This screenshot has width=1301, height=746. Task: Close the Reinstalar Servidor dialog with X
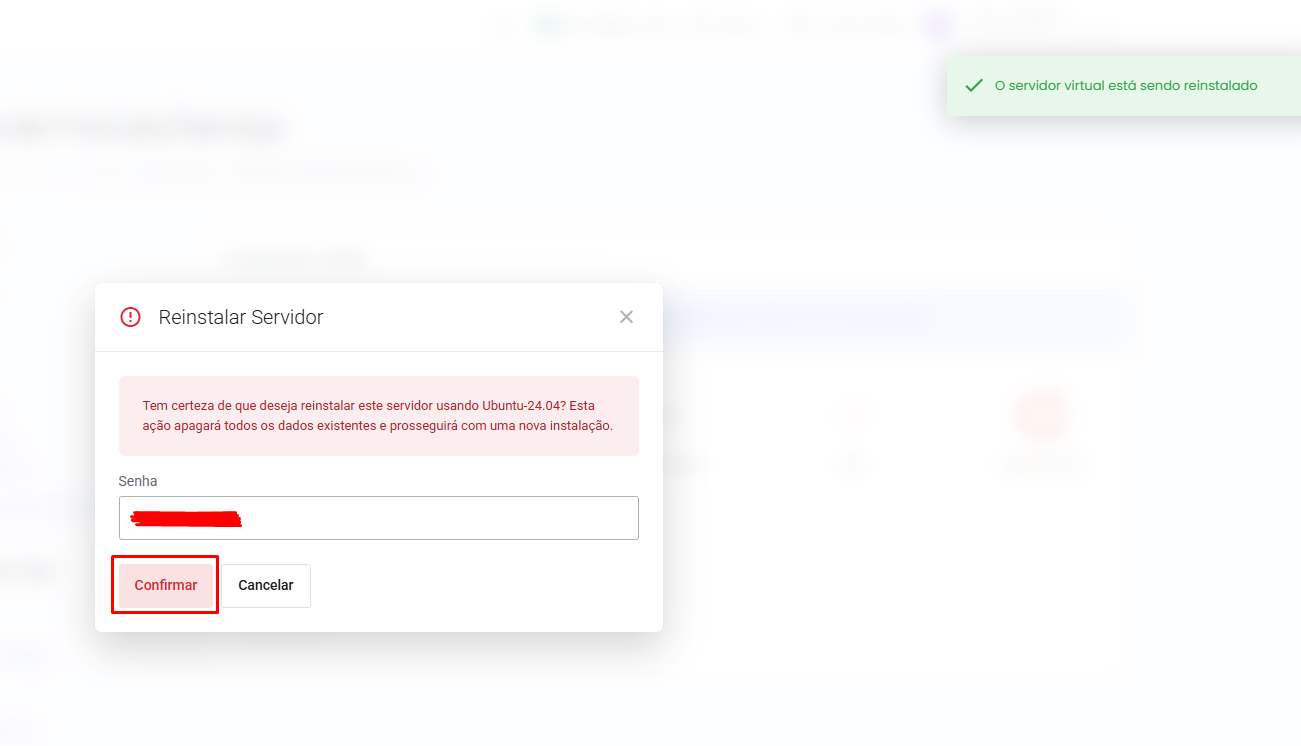(626, 317)
